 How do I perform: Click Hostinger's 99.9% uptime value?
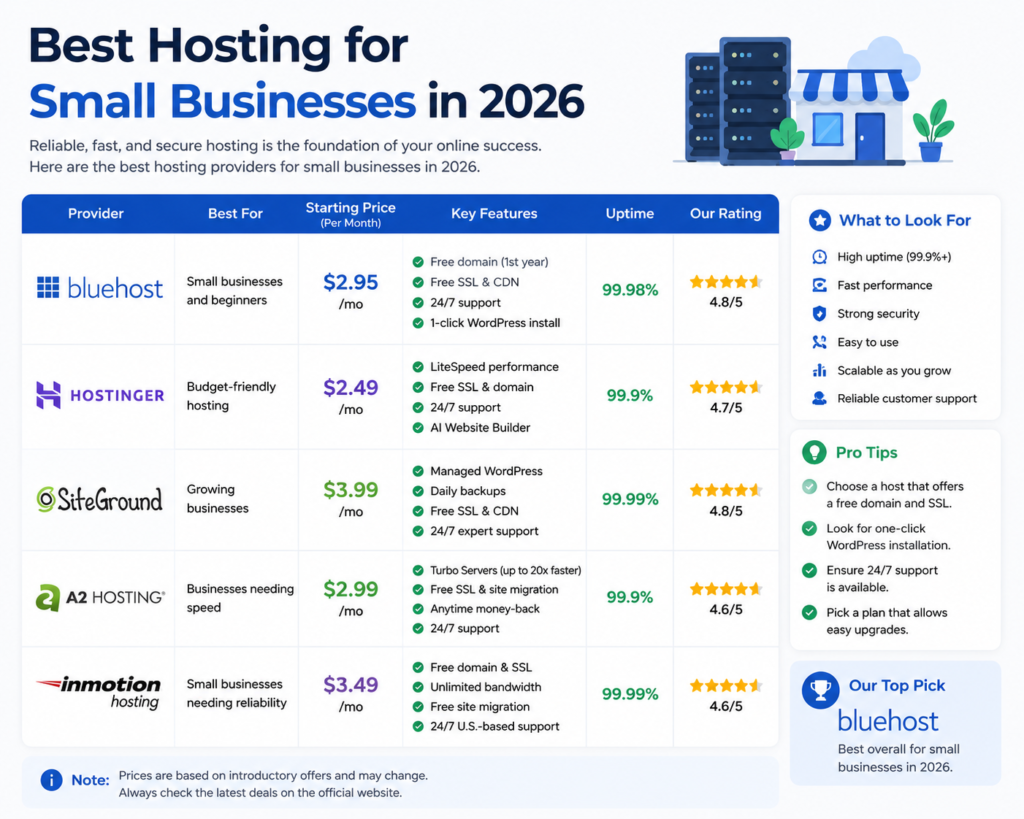click(x=630, y=395)
